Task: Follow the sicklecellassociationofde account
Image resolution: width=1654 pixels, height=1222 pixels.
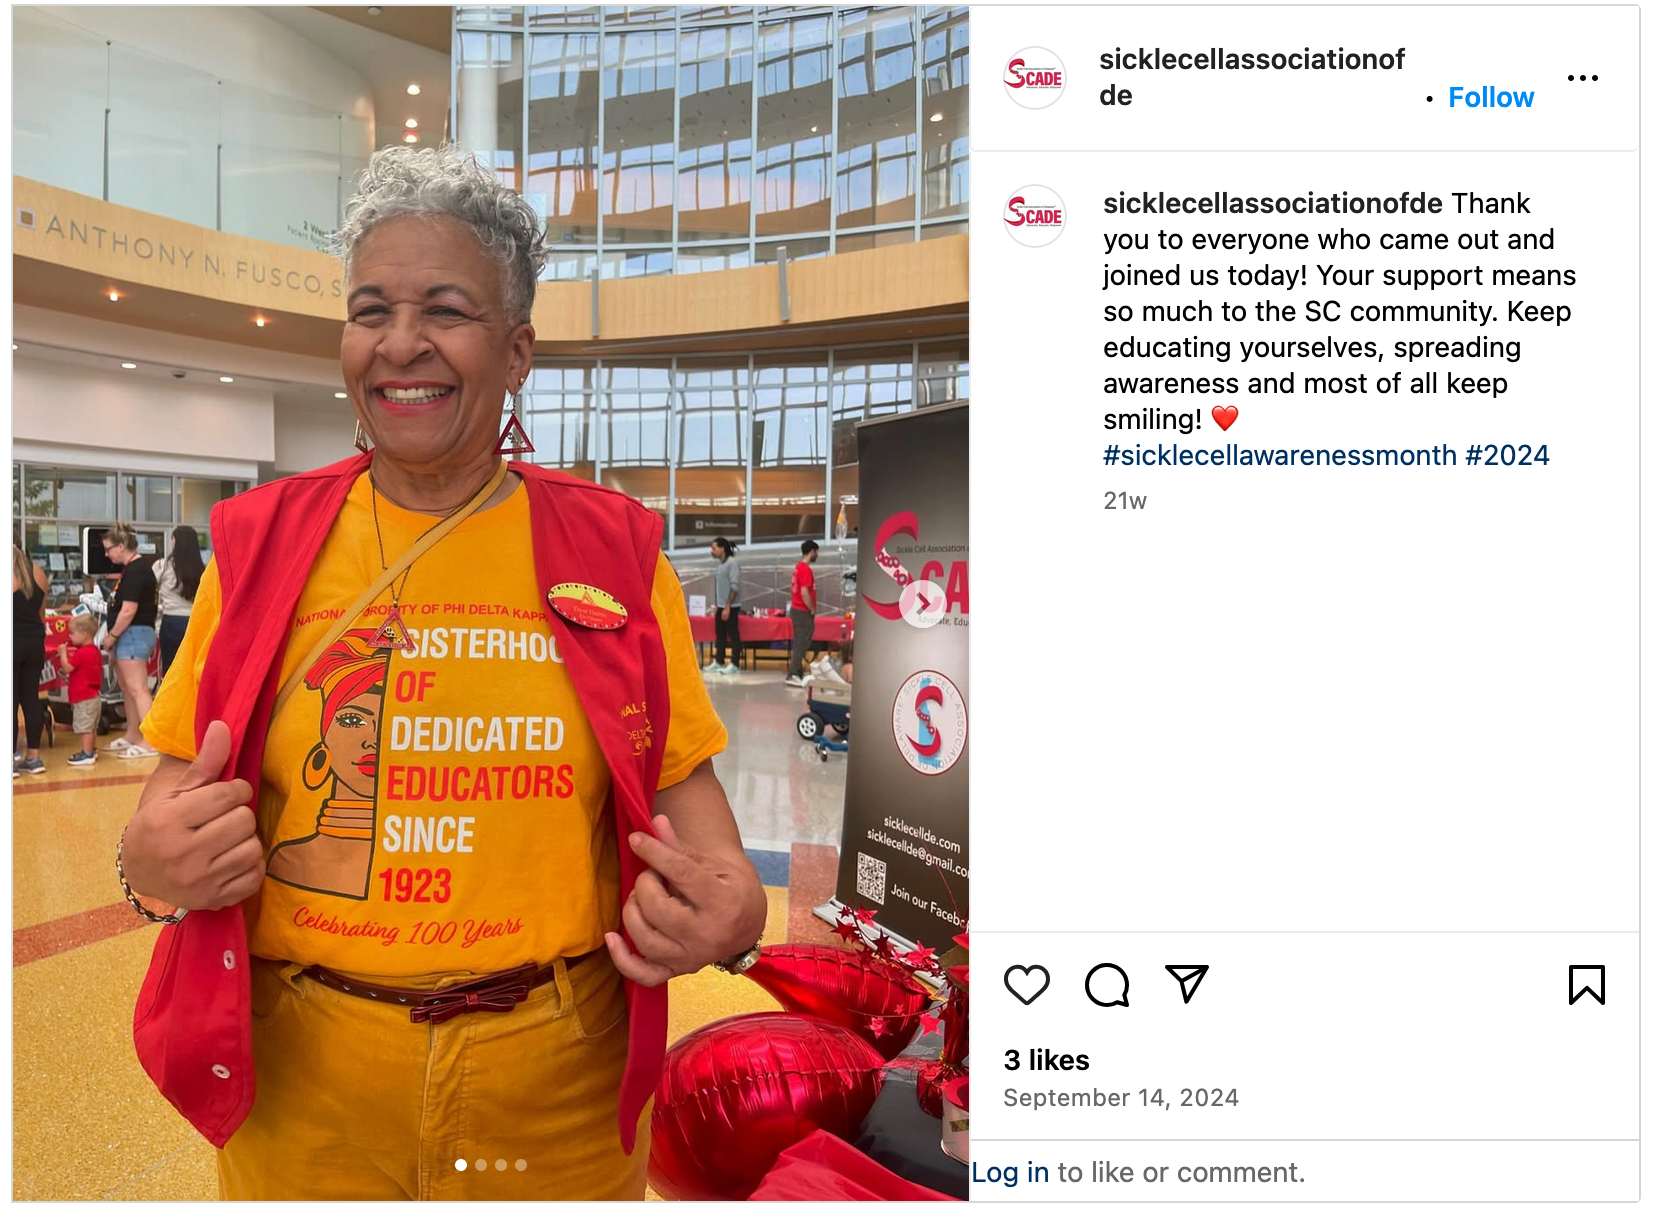Action: (x=1491, y=98)
